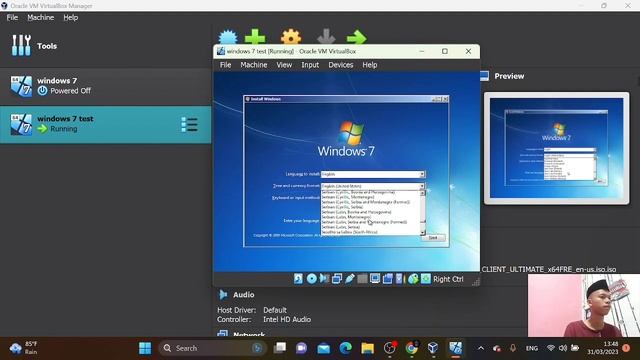Open Help menu in VirtualBox Manager
The height and width of the screenshot is (360, 640).
pos(71,18)
